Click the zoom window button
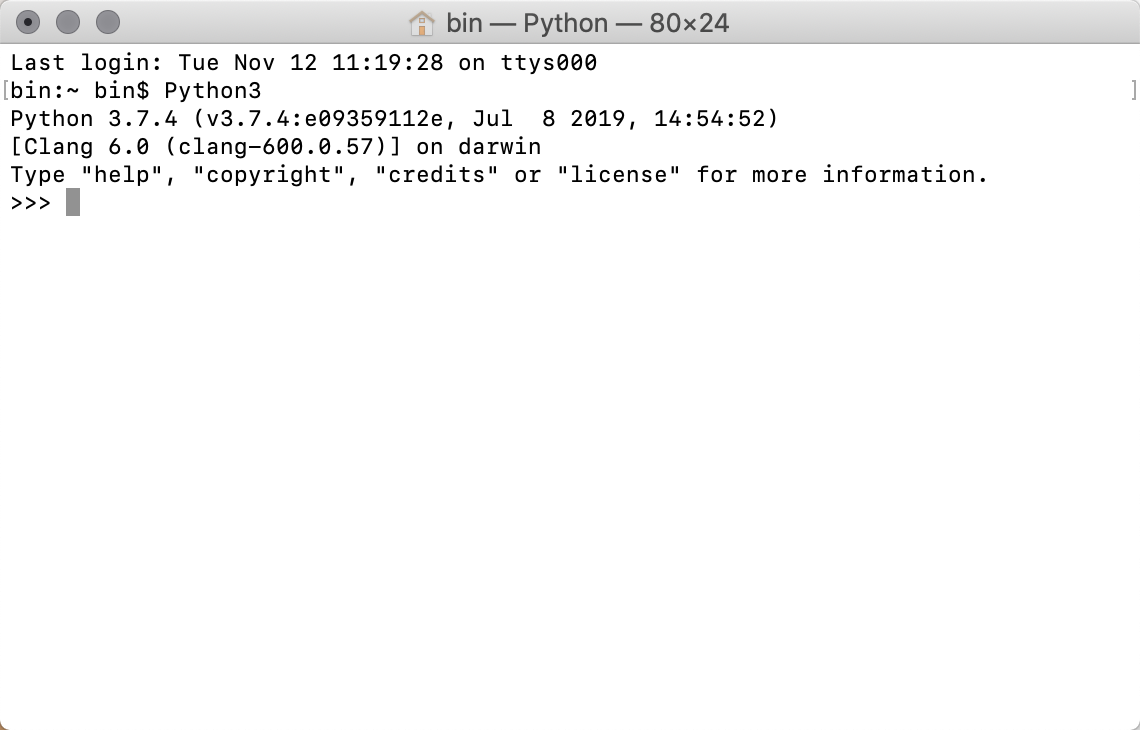Screen dimensions: 1140x730 [107, 21]
